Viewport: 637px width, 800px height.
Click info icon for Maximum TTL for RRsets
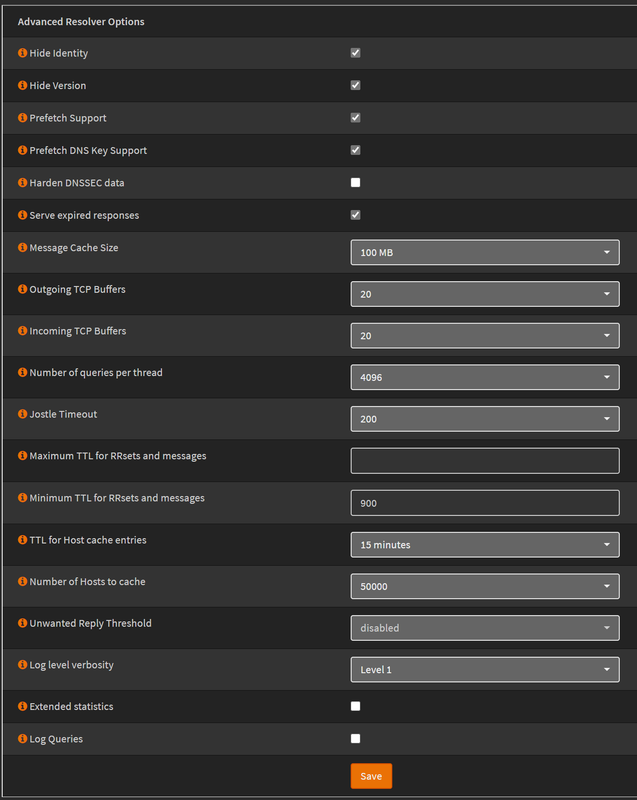coord(22,456)
